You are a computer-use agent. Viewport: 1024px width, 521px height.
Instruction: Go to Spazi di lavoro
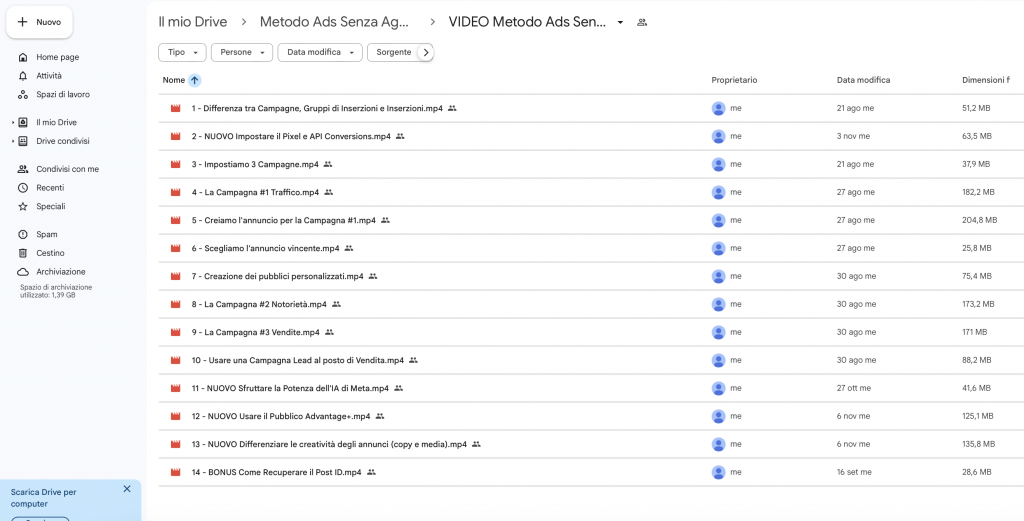tap(62, 95)
